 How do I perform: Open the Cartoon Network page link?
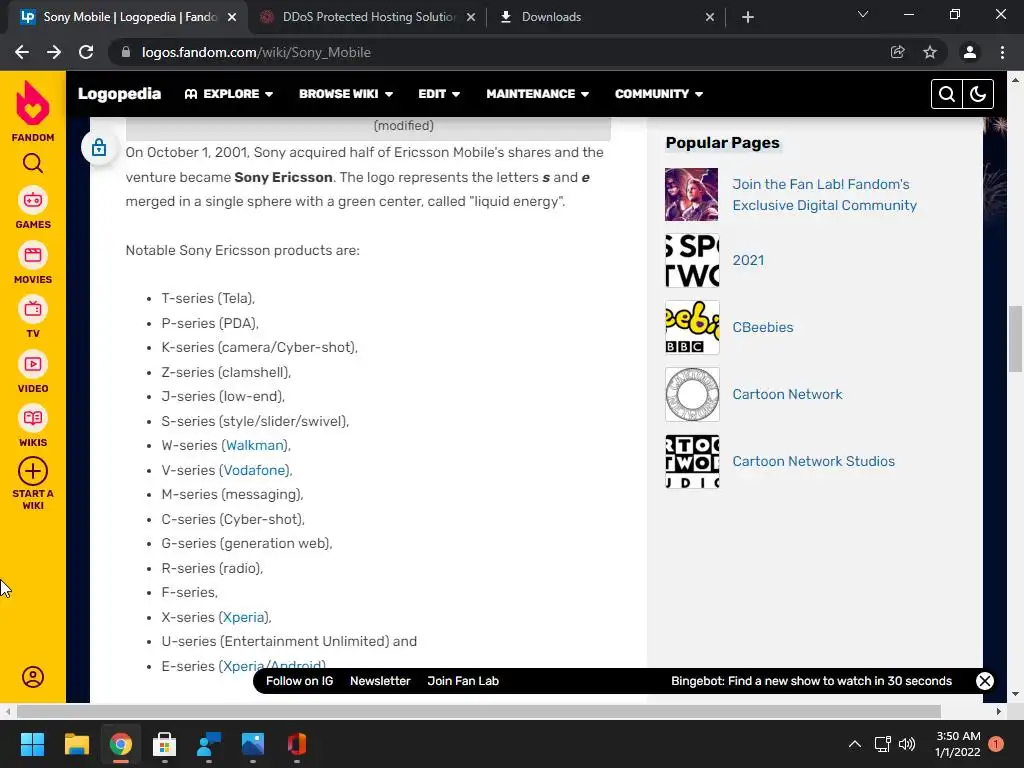click(787, 394)
